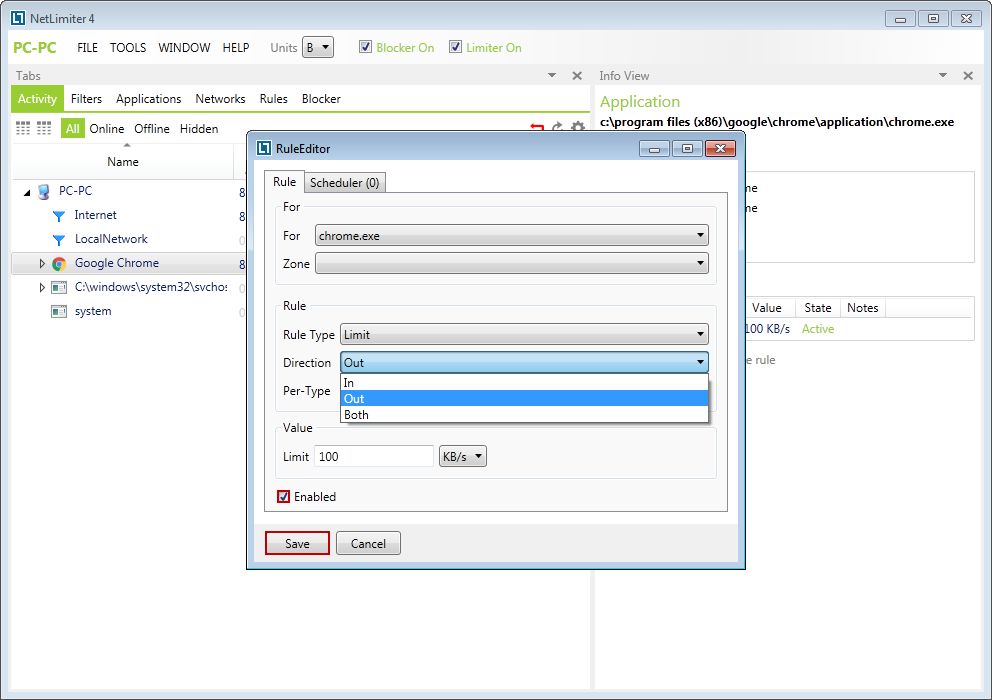Open the For chrome.exe dropdown
This screenshot has width=992, height=700.
click(x=511, y=235)
